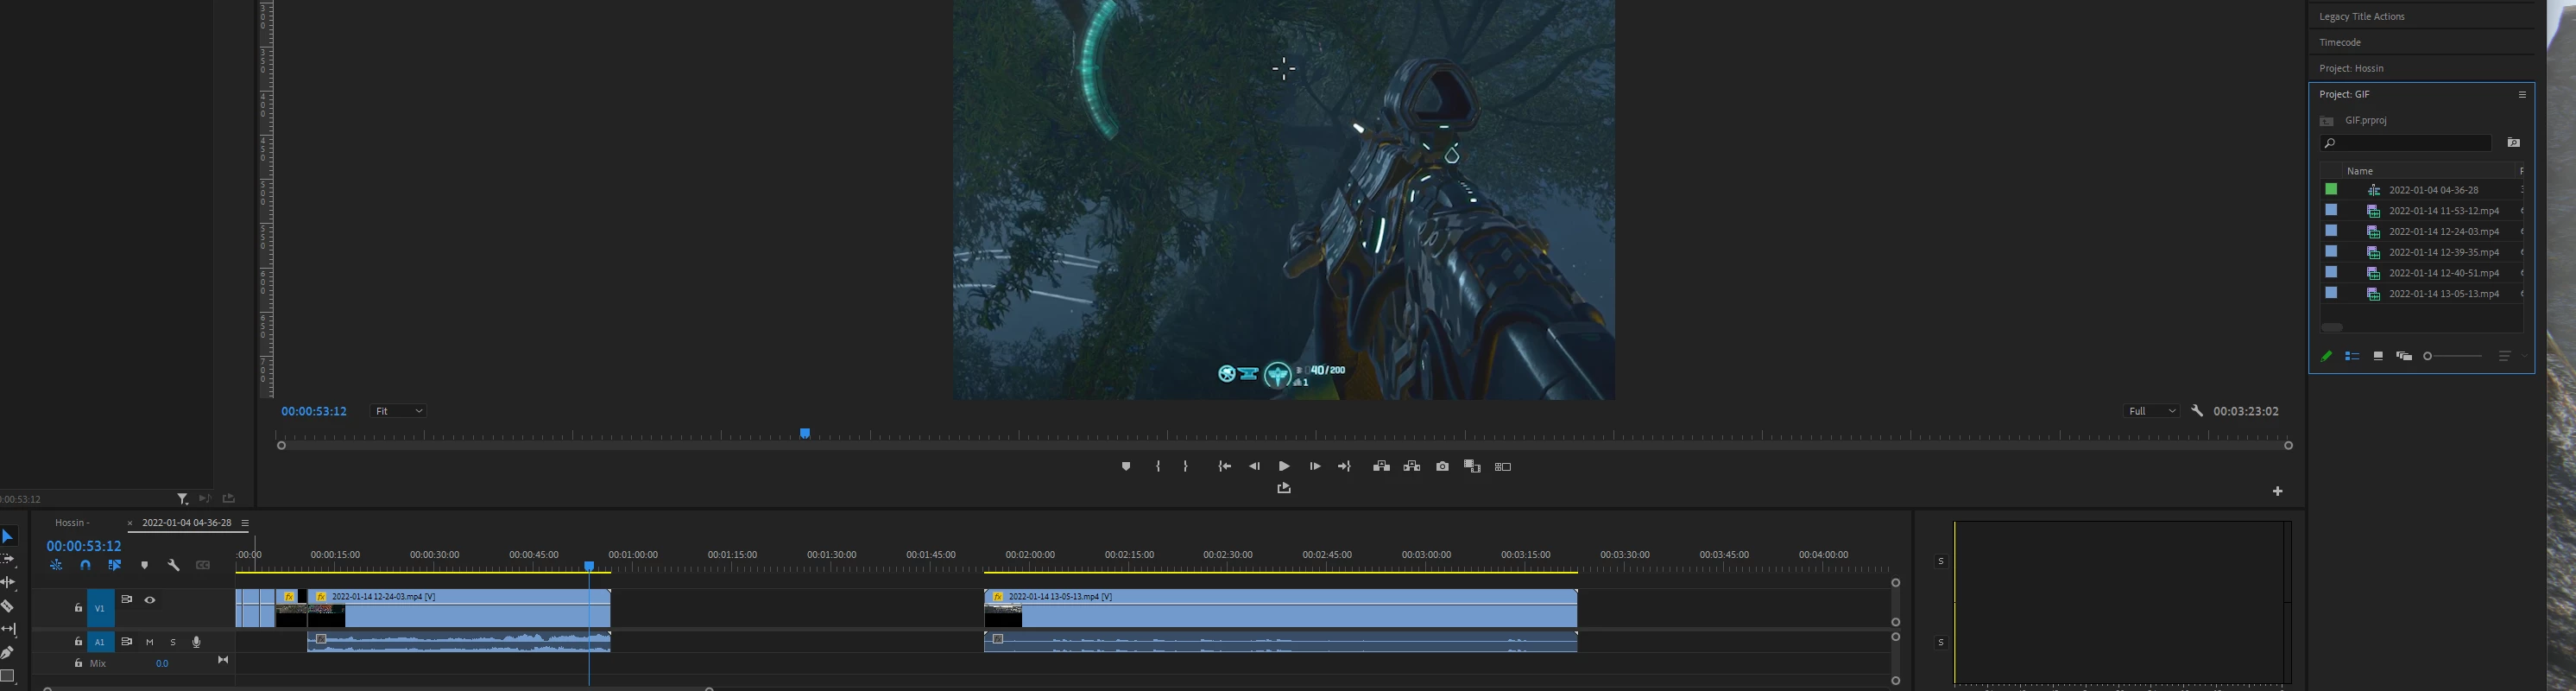The height and width of the screenshot is (691, 2576).
Task: Select the Slip tool
Action: tap(8, 629)
